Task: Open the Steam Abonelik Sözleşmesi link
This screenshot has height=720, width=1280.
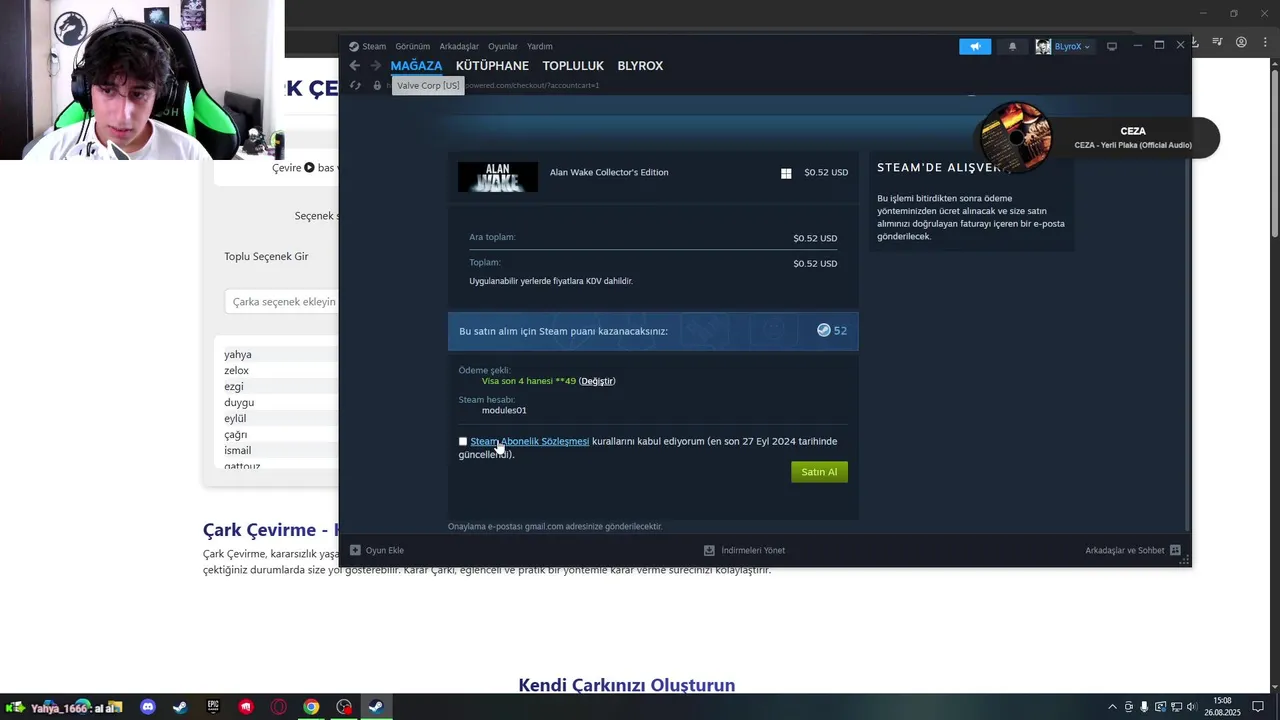Action: click(530, 441)
